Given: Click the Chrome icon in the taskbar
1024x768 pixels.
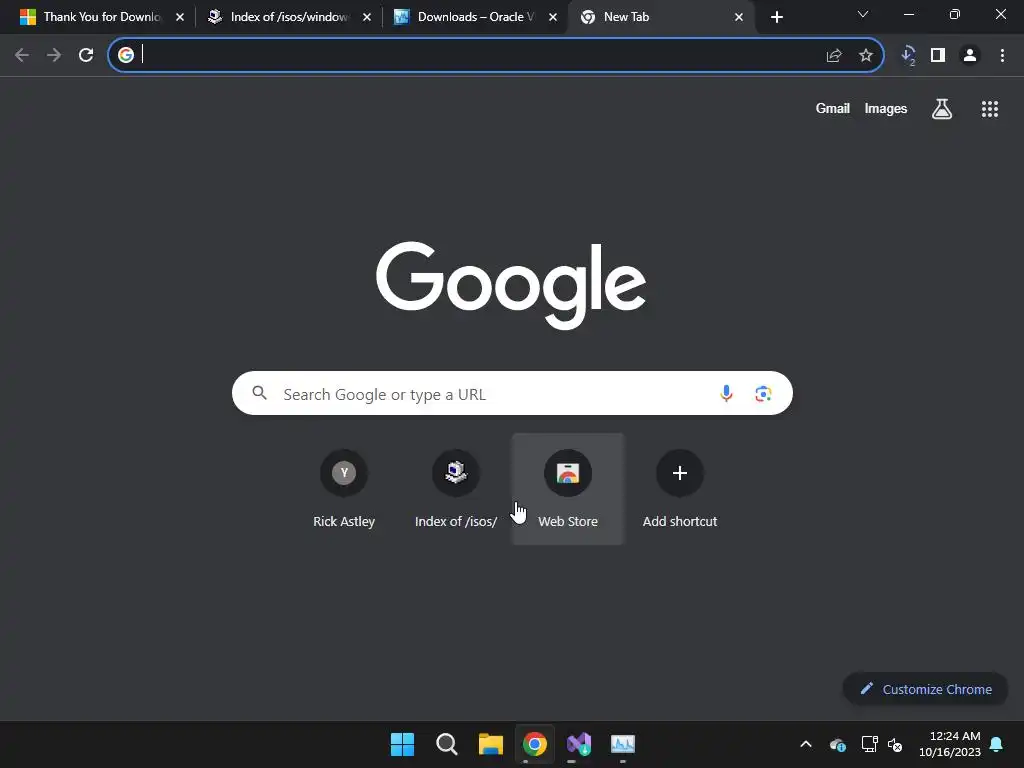Looking at the screenshot, I should (535, 744).
